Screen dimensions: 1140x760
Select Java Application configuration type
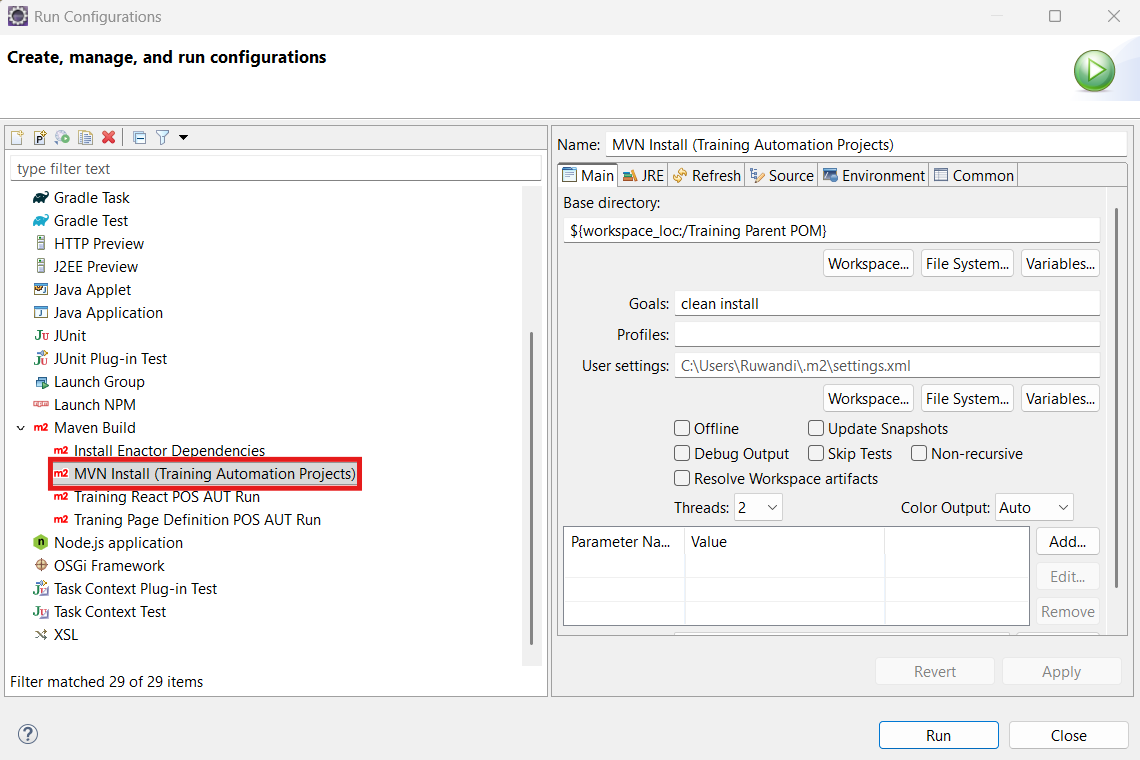coord(108,313)
